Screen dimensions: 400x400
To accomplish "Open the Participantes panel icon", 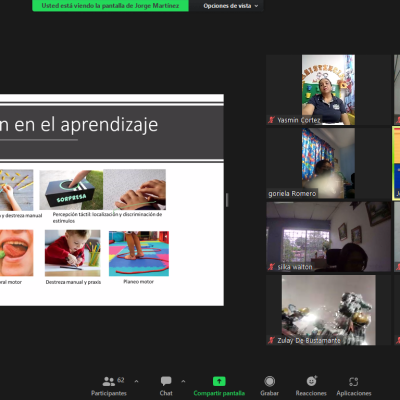I will pyautogui.click(x=109, y=381).
